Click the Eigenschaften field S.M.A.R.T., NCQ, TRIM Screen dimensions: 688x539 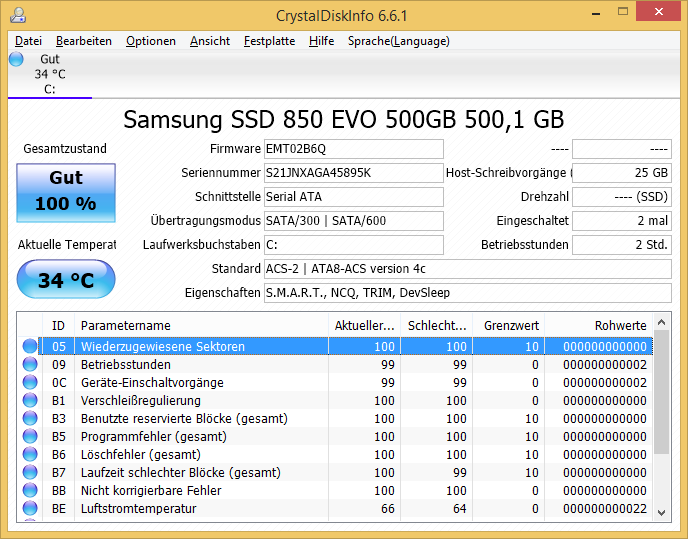pyautogui.click(x=468, y=293)
